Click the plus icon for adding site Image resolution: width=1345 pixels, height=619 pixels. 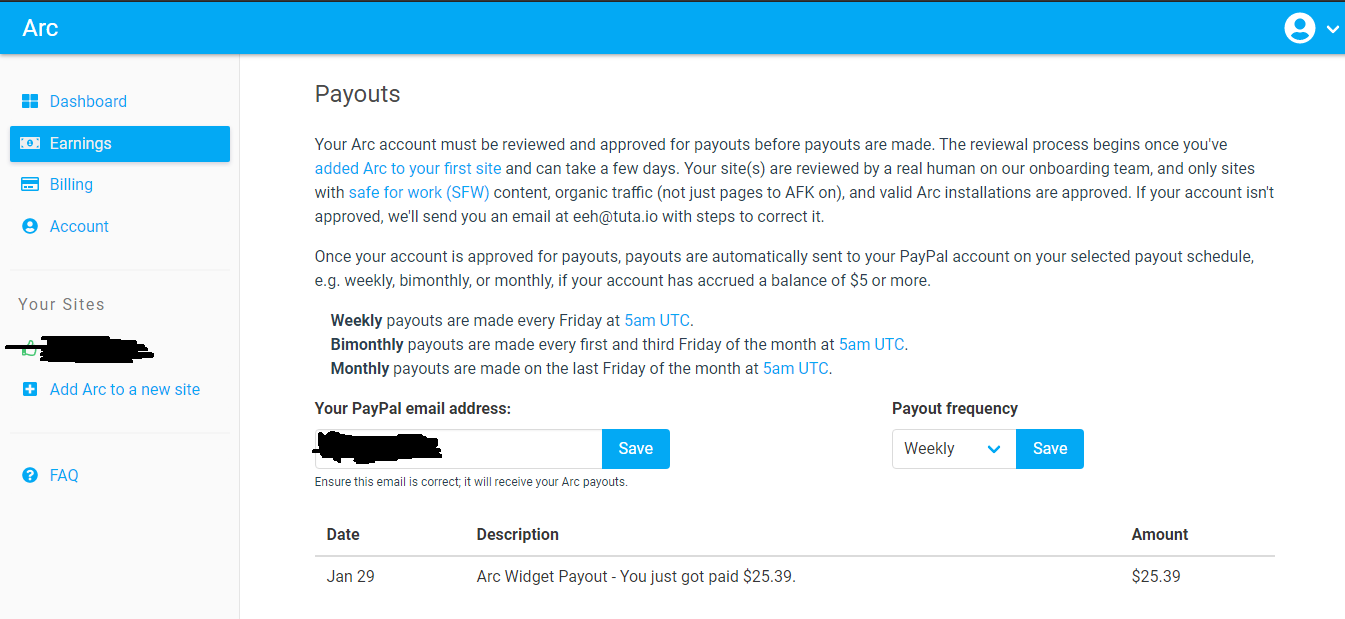pos(30,389)
